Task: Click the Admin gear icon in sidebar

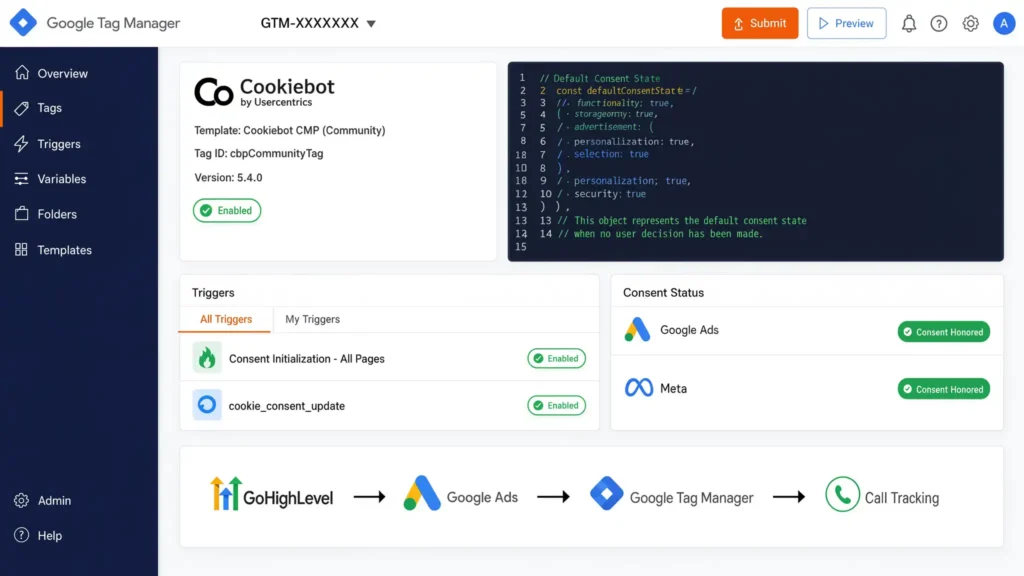Action: pyautogui.click(x=22, y=500)
